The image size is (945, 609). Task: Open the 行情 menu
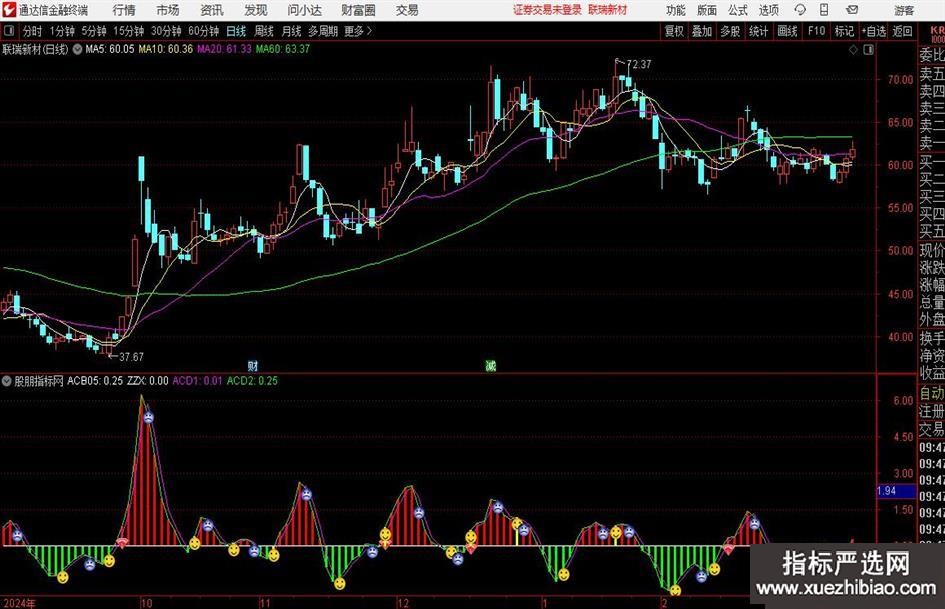(124, 10)
